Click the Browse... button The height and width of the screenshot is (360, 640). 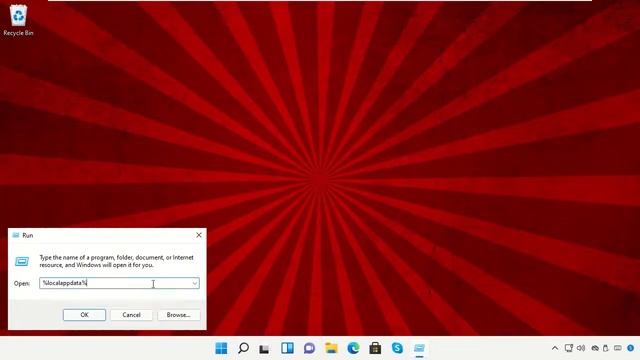[179, 315]
